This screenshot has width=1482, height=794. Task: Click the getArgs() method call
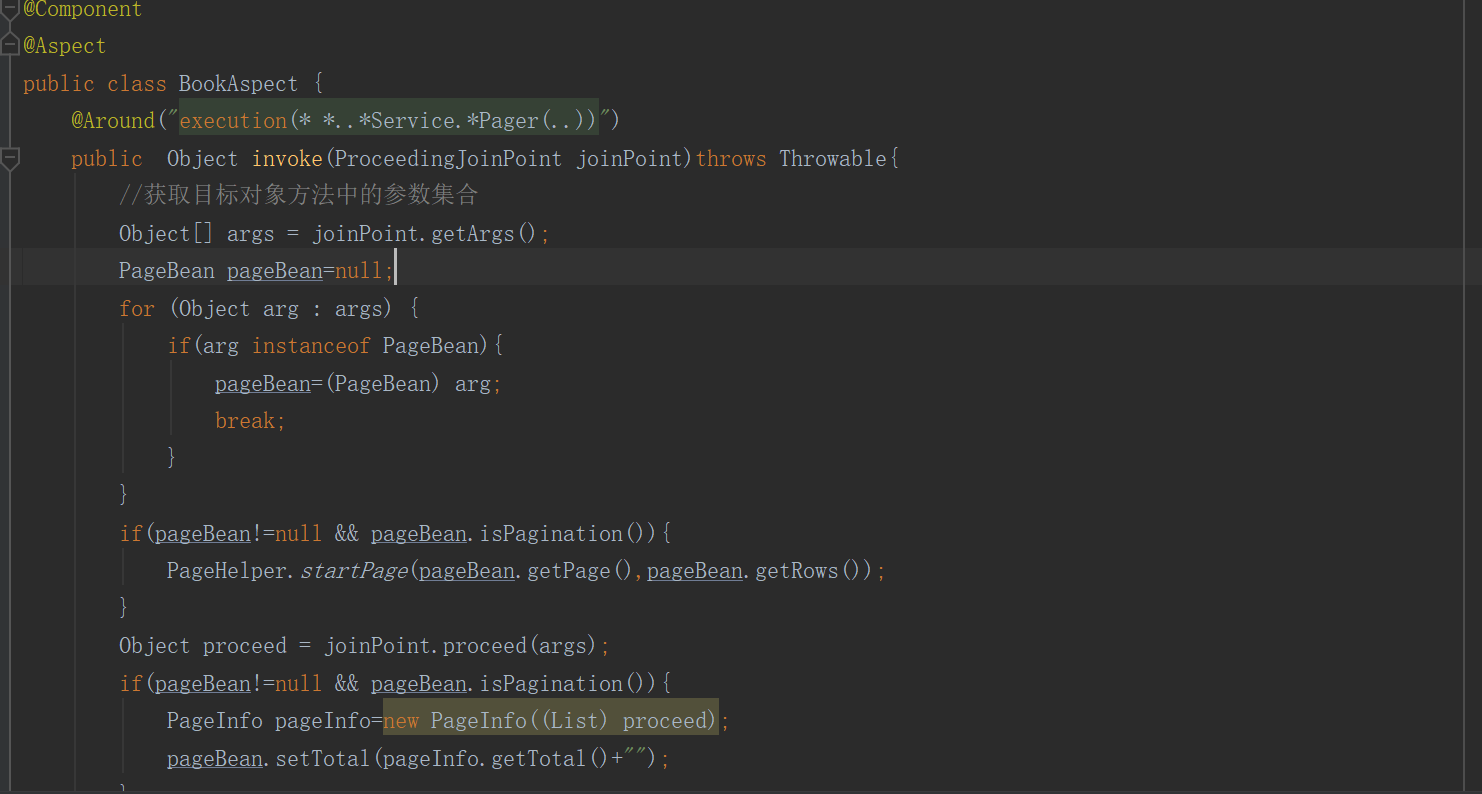[485, 234]
